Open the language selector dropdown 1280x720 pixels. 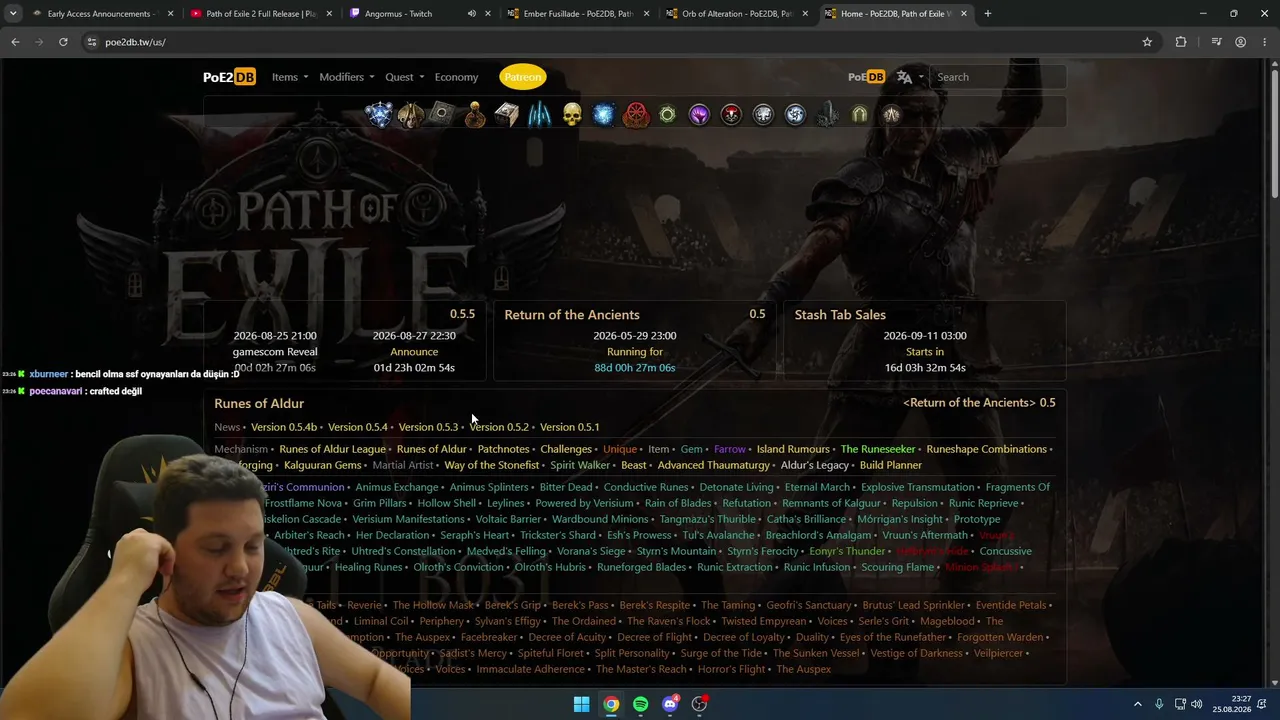click(909, 77)
